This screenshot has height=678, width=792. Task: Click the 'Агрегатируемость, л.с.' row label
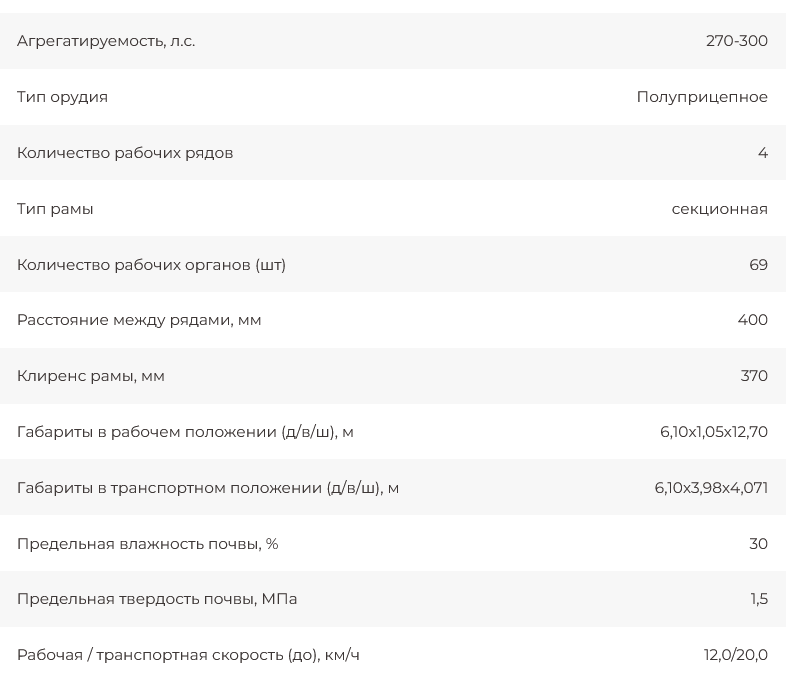pos(106,41)
